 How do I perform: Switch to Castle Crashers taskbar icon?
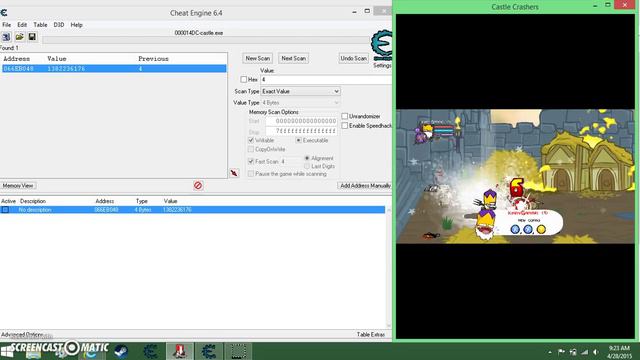(x=180, y=351)
